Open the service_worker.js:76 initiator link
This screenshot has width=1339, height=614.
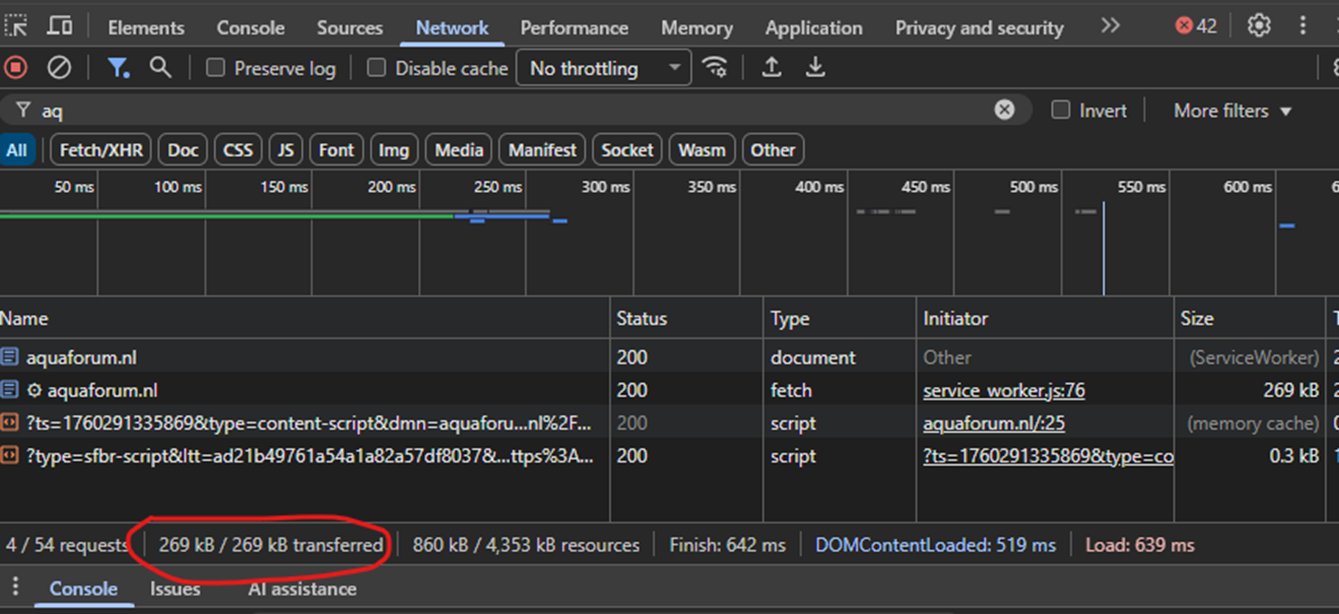click(x=1003, y=391)
